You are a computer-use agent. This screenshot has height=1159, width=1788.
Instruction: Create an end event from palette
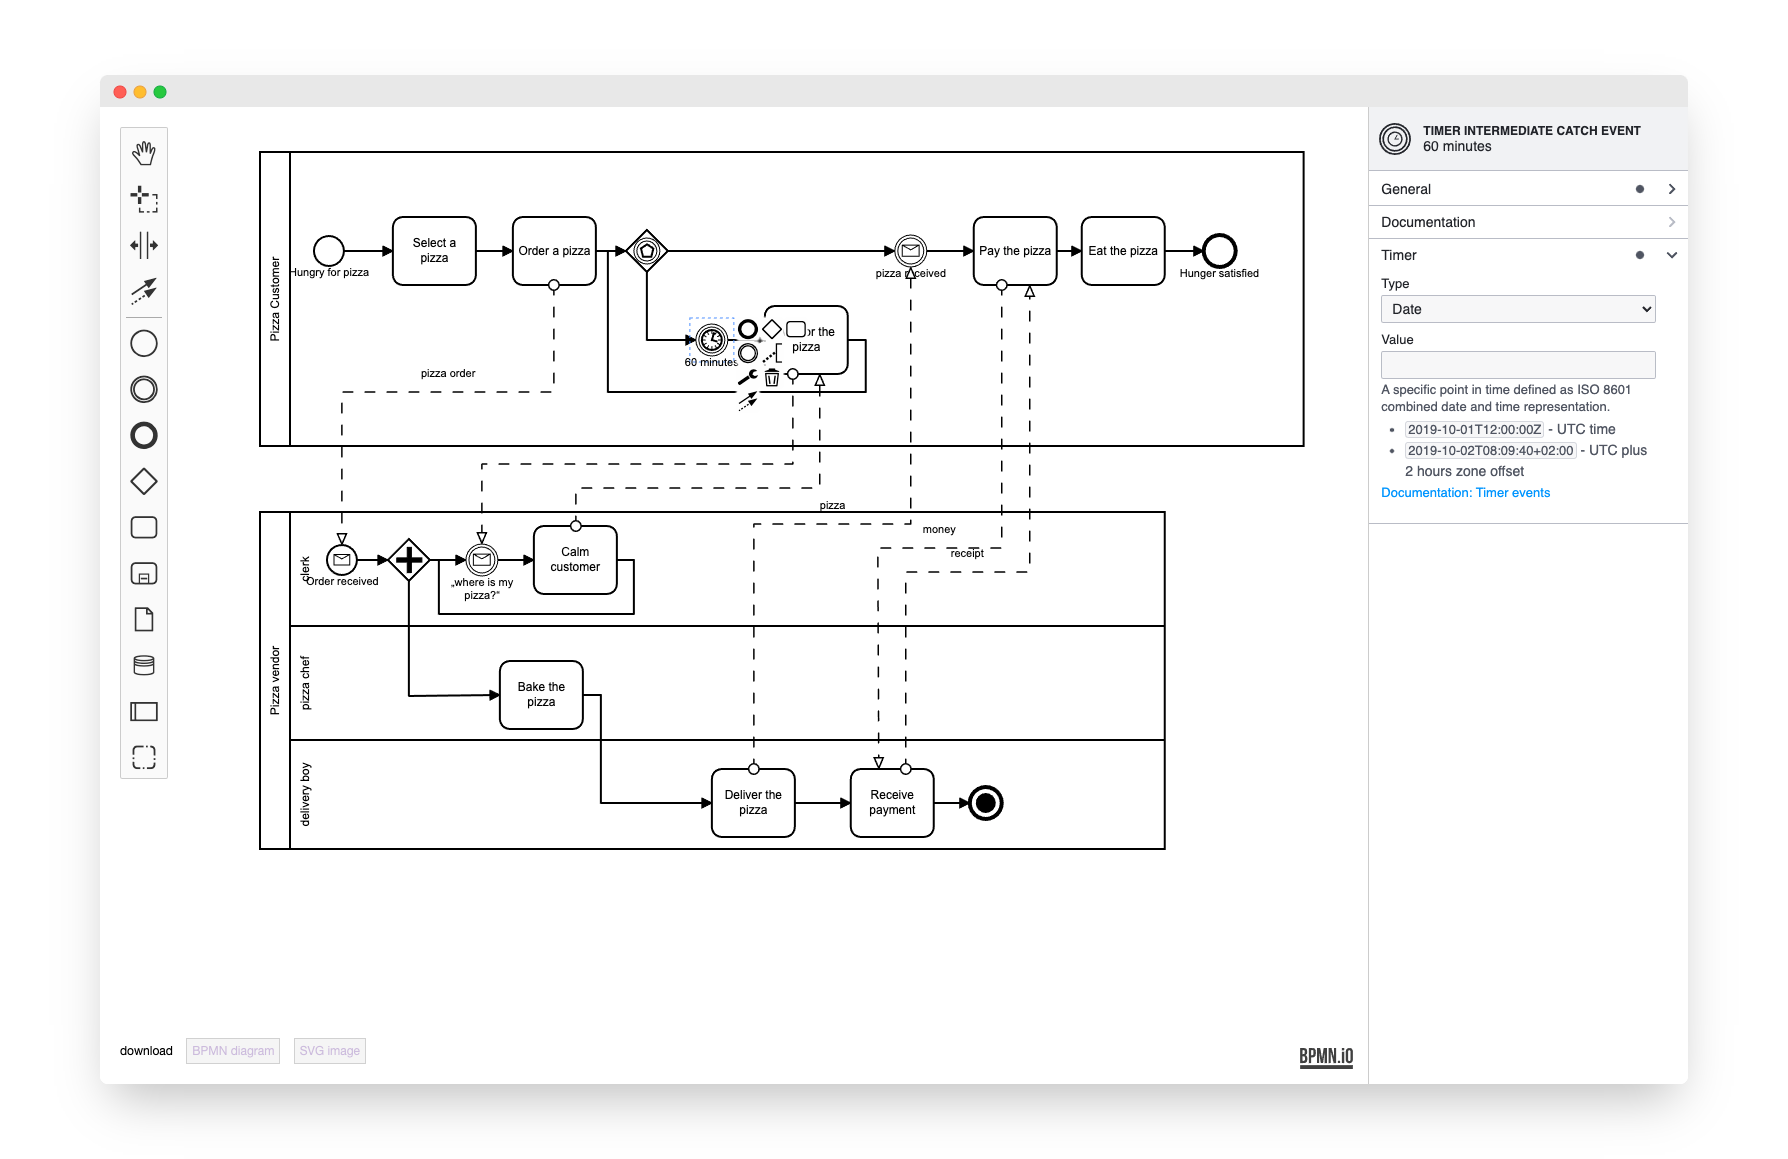click(144, 436)
